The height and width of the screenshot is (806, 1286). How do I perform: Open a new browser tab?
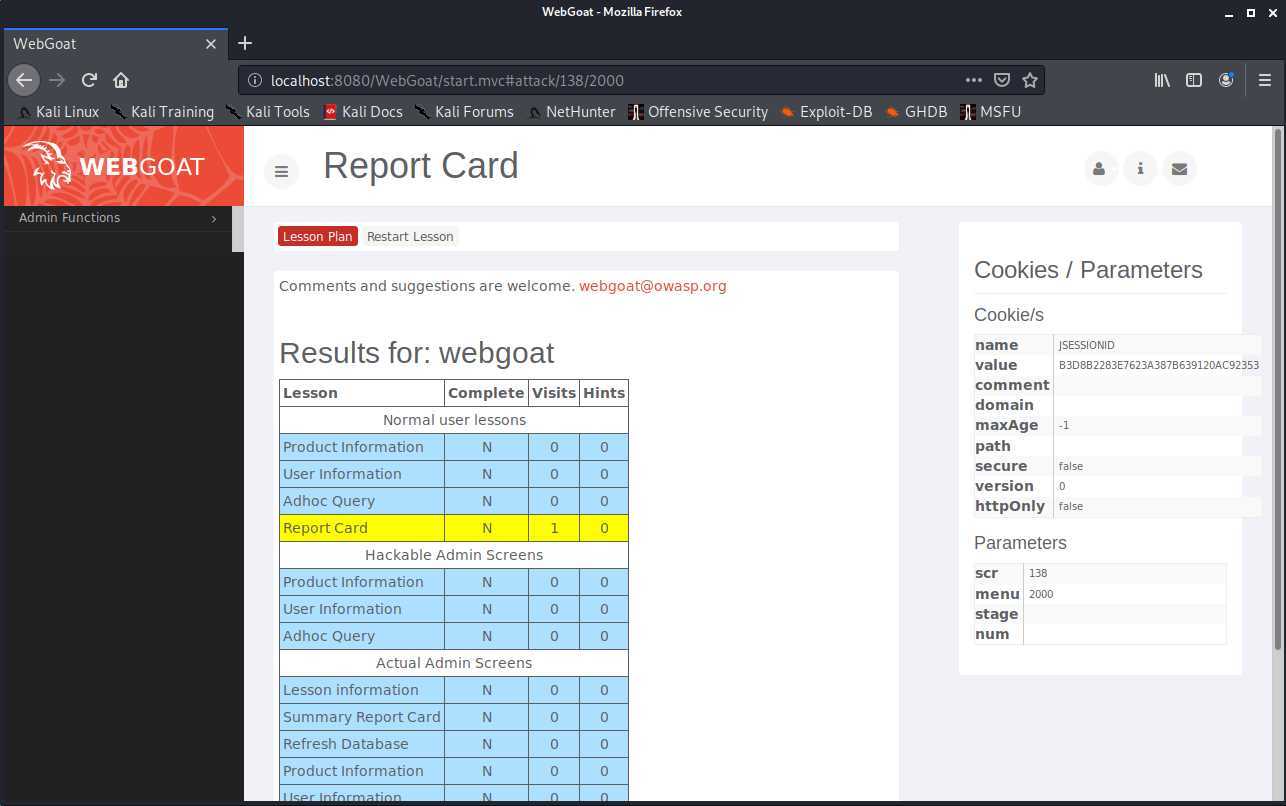point(245,43)
